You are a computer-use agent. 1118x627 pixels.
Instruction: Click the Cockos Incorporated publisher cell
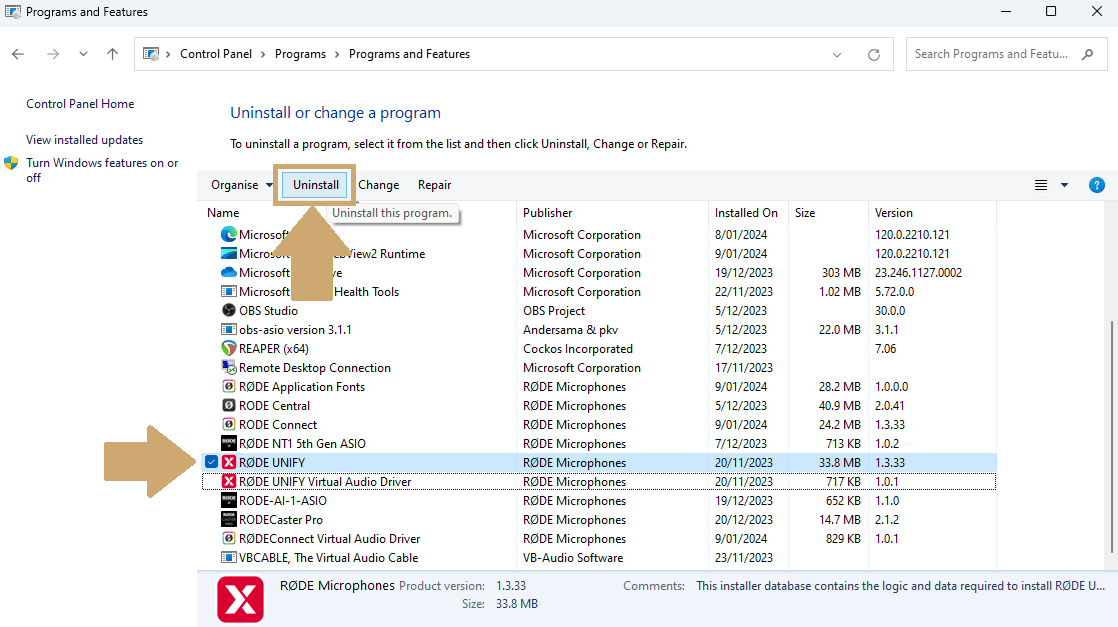point(578,349)
